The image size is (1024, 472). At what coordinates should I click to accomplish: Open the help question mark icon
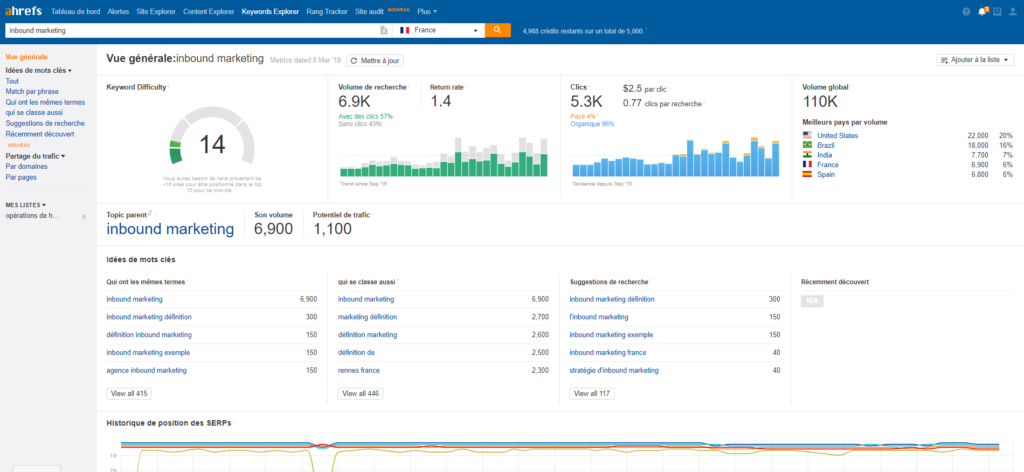pos(966,11)
